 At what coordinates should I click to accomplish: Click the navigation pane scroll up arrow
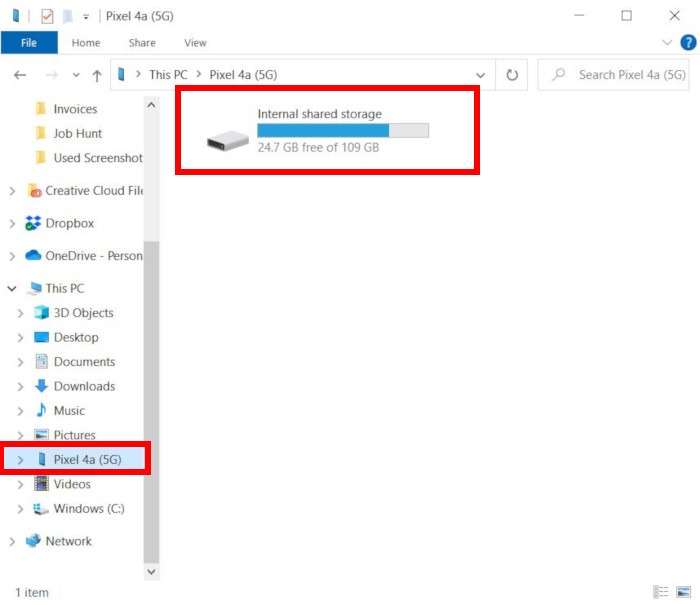pyautogui.click(x=151, y=105)
